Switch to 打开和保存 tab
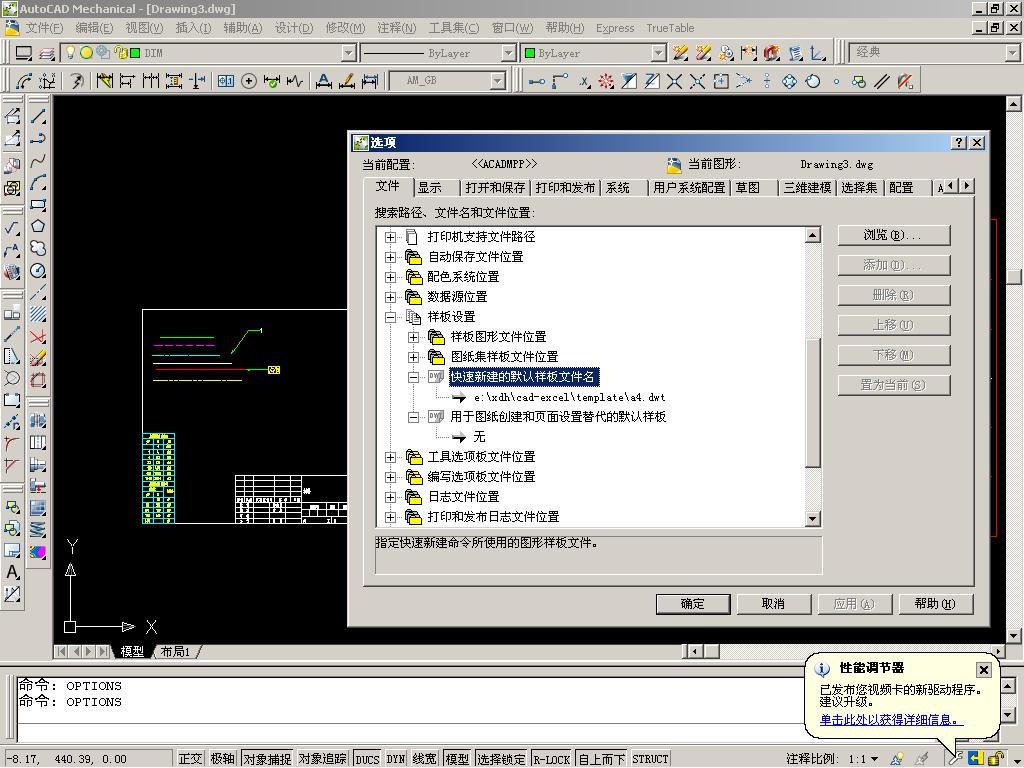The image size is (1024, 768). coord(495,188)
